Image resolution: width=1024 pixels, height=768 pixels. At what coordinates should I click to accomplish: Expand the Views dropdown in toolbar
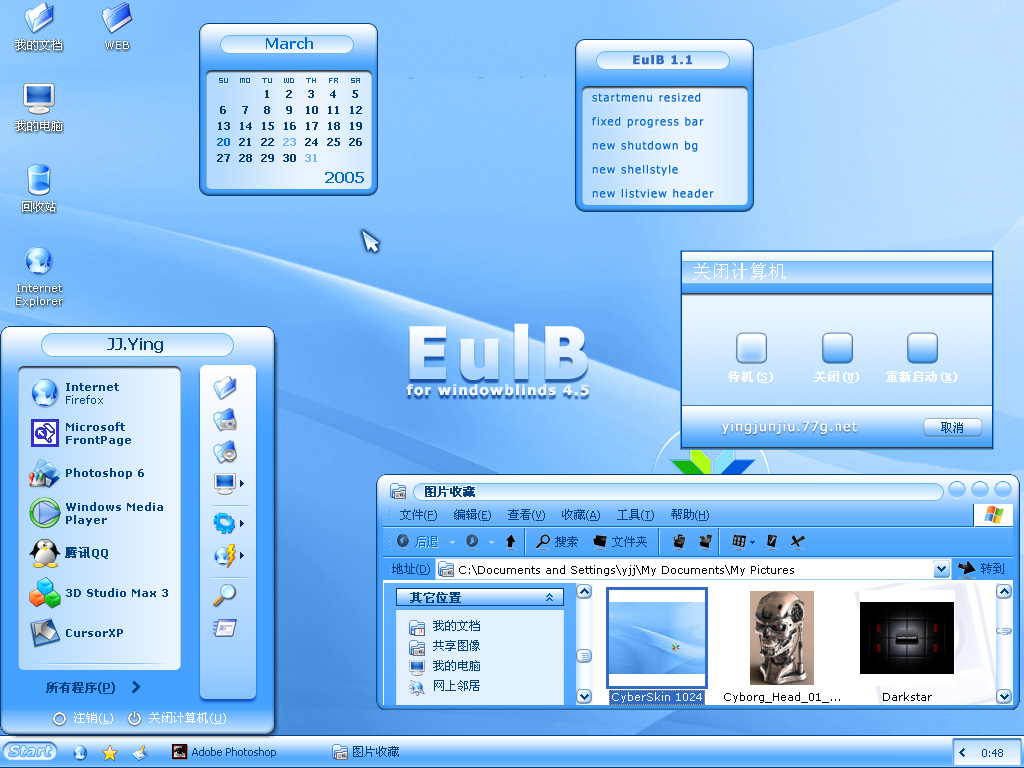[743, 541]
